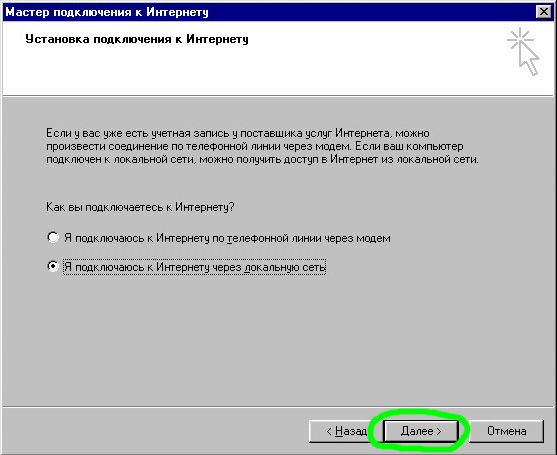This screenshot has width=557, height=455.
Task: Click the white header panel below the heading
Action: [x=249, y=71]
